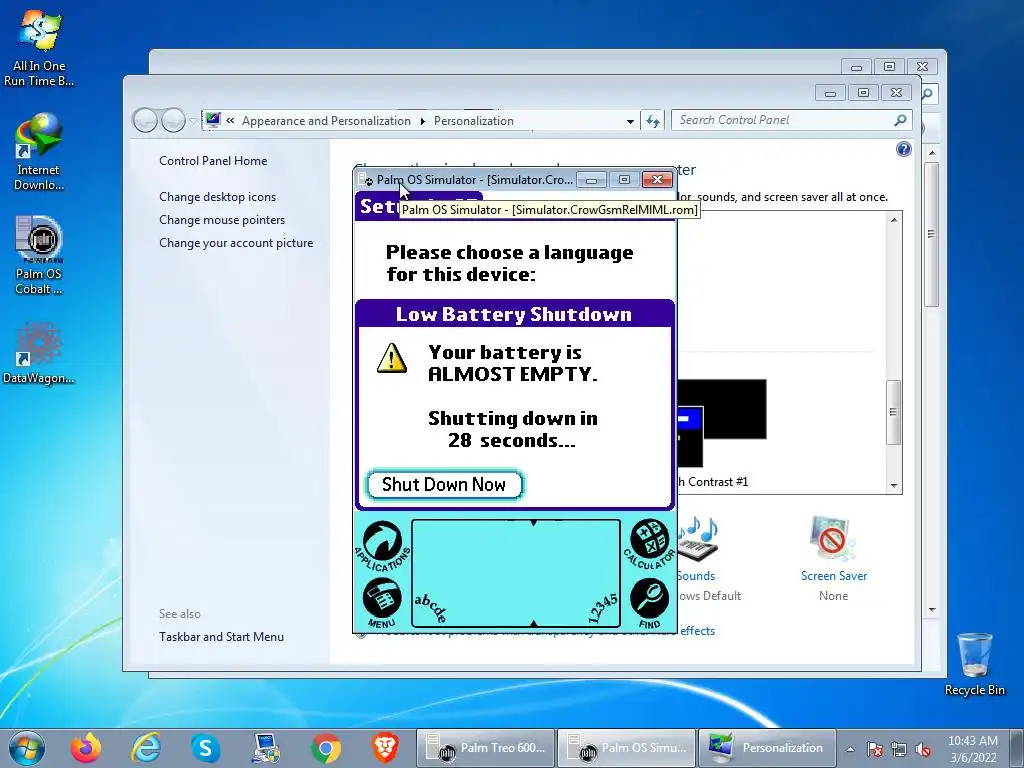1024x768 pixels.
Task: Tap the Calculator silkscreen icon
Action: point(649,544)
